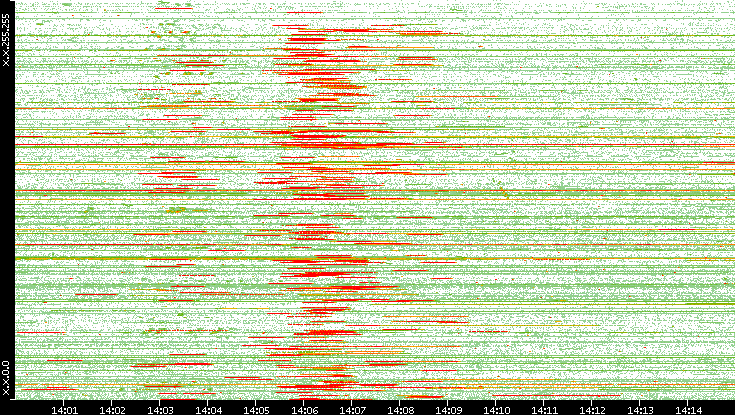Select the 14:09 time marker
This screenshot has height=415, width=735.
point(448,408)
